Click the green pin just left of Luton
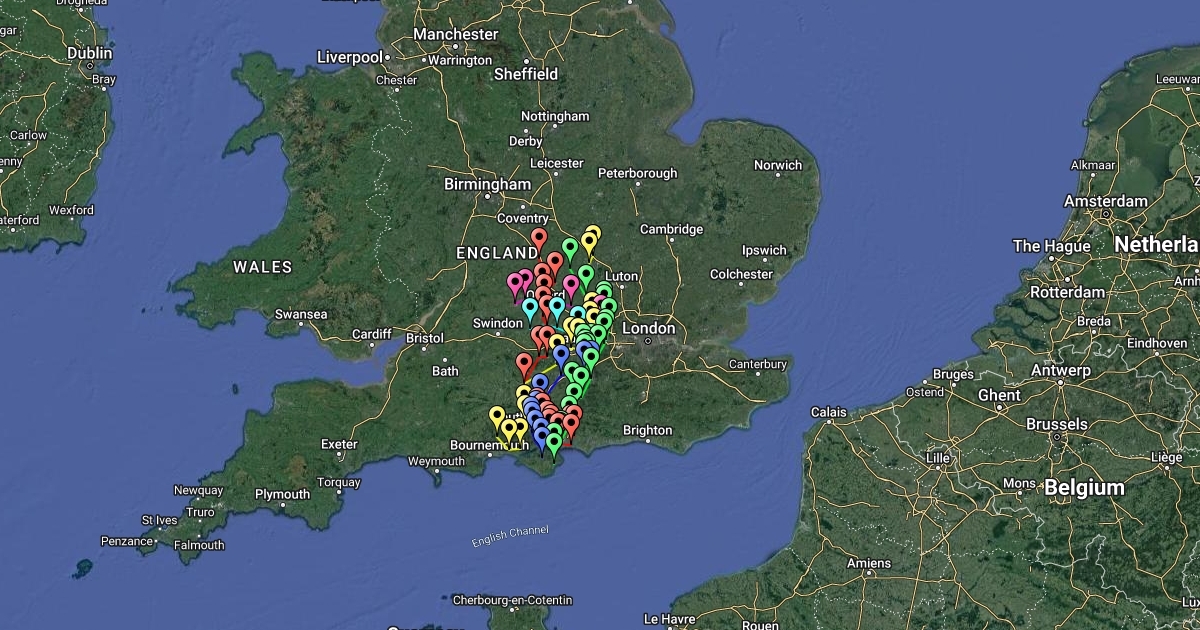The width and height of the screenshot is (1200, 630). click(x=586, y=275)
